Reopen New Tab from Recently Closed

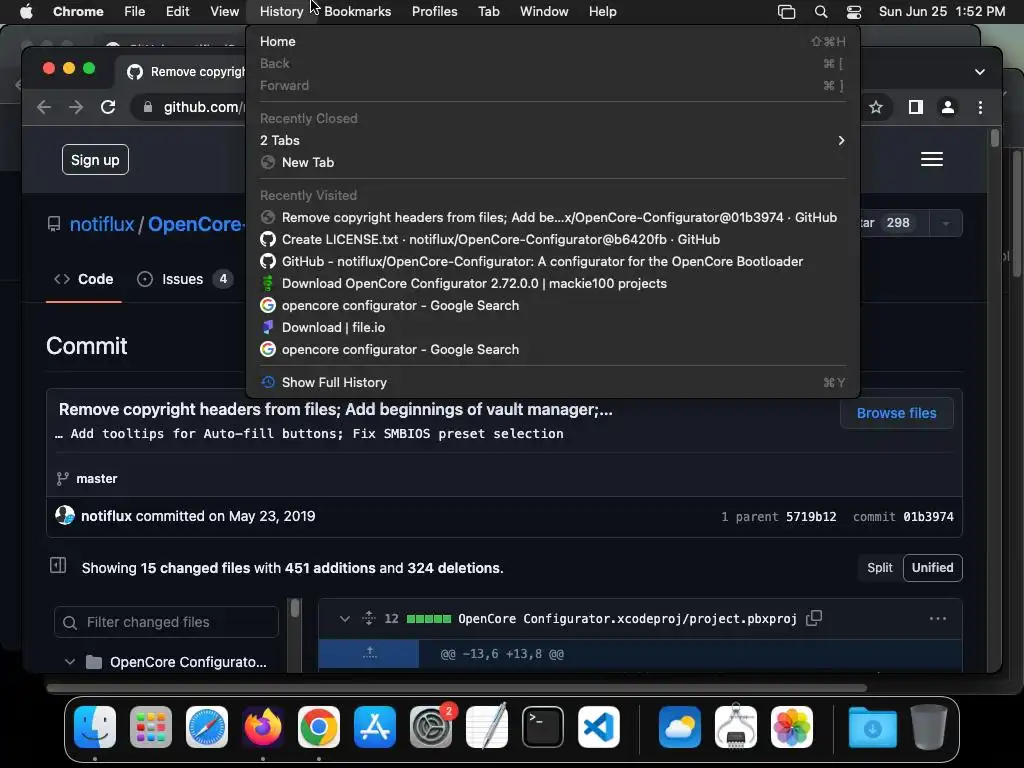click(x=552, y=163)
